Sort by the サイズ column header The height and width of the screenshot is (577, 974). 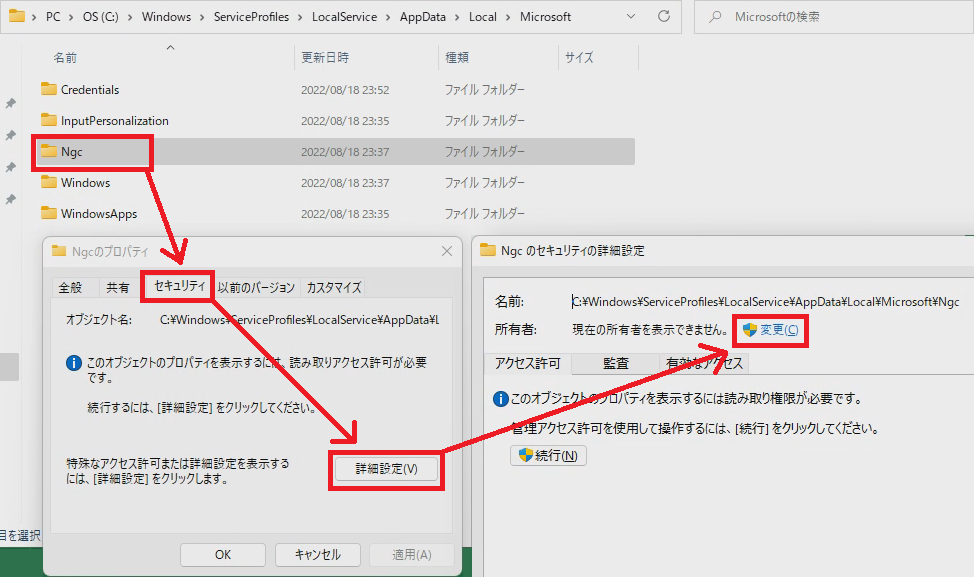pyautogui.click(x=579, y=58)
